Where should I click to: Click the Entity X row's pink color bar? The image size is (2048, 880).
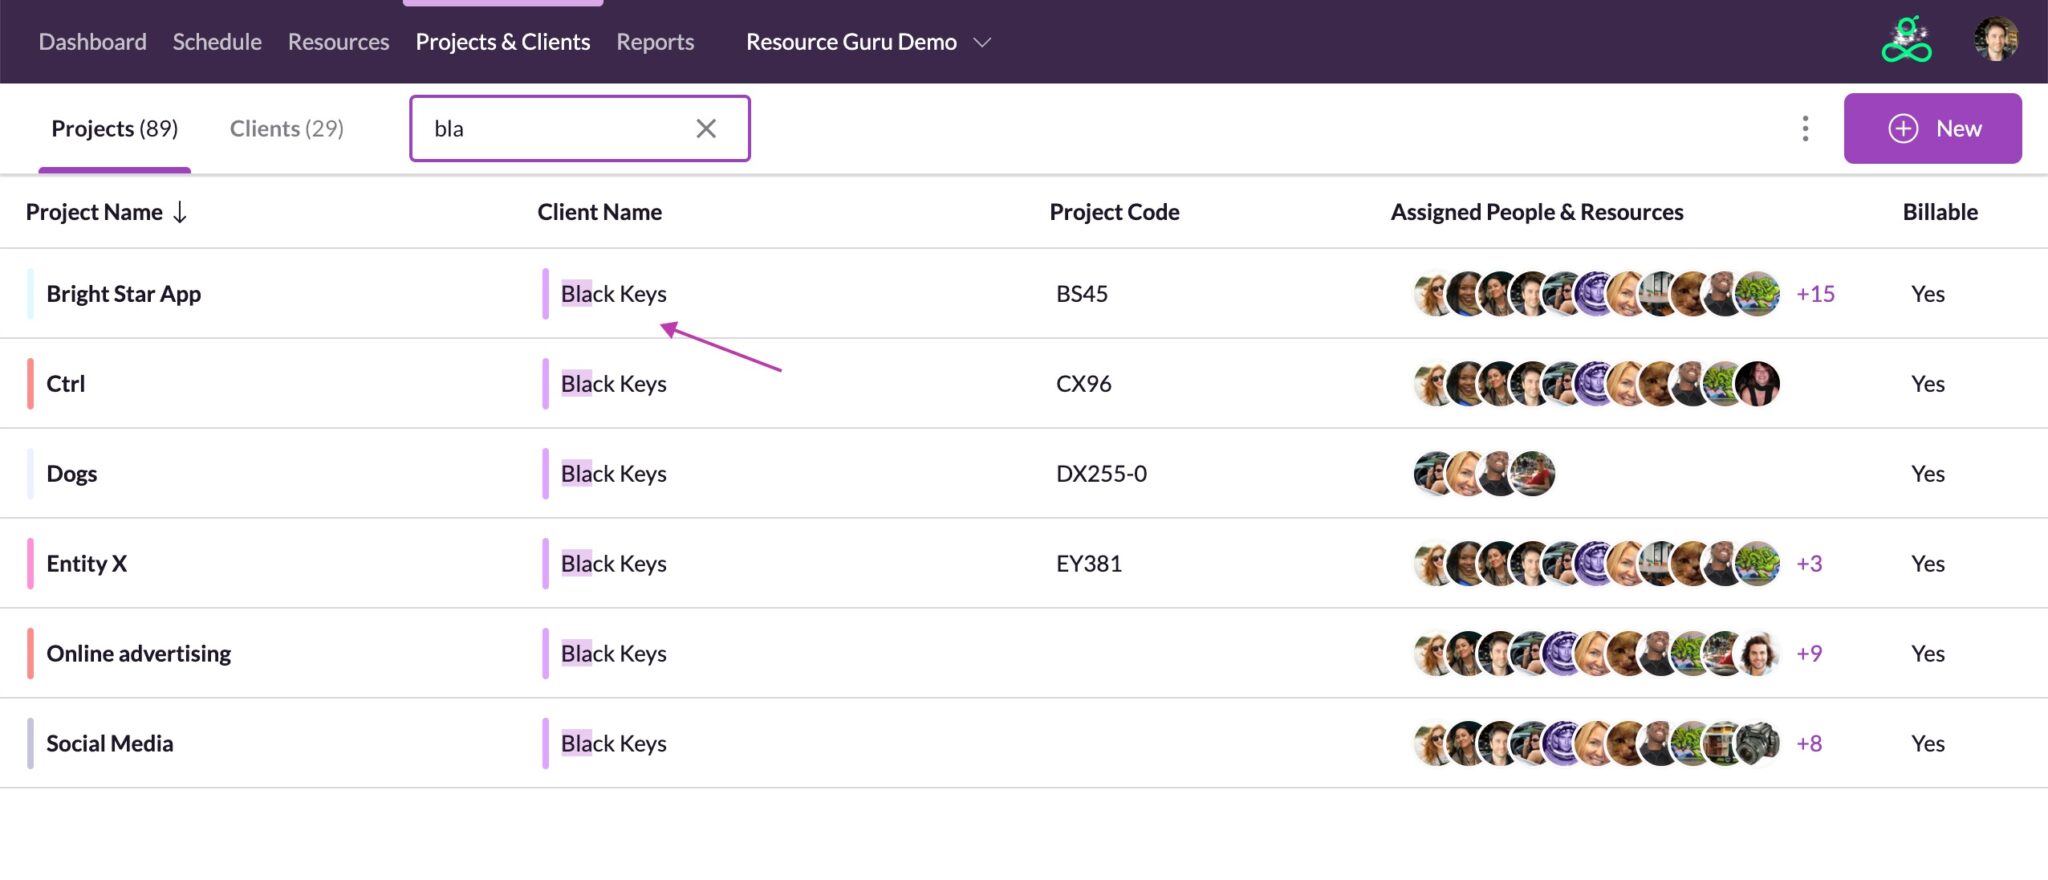[x=30, y=564]
